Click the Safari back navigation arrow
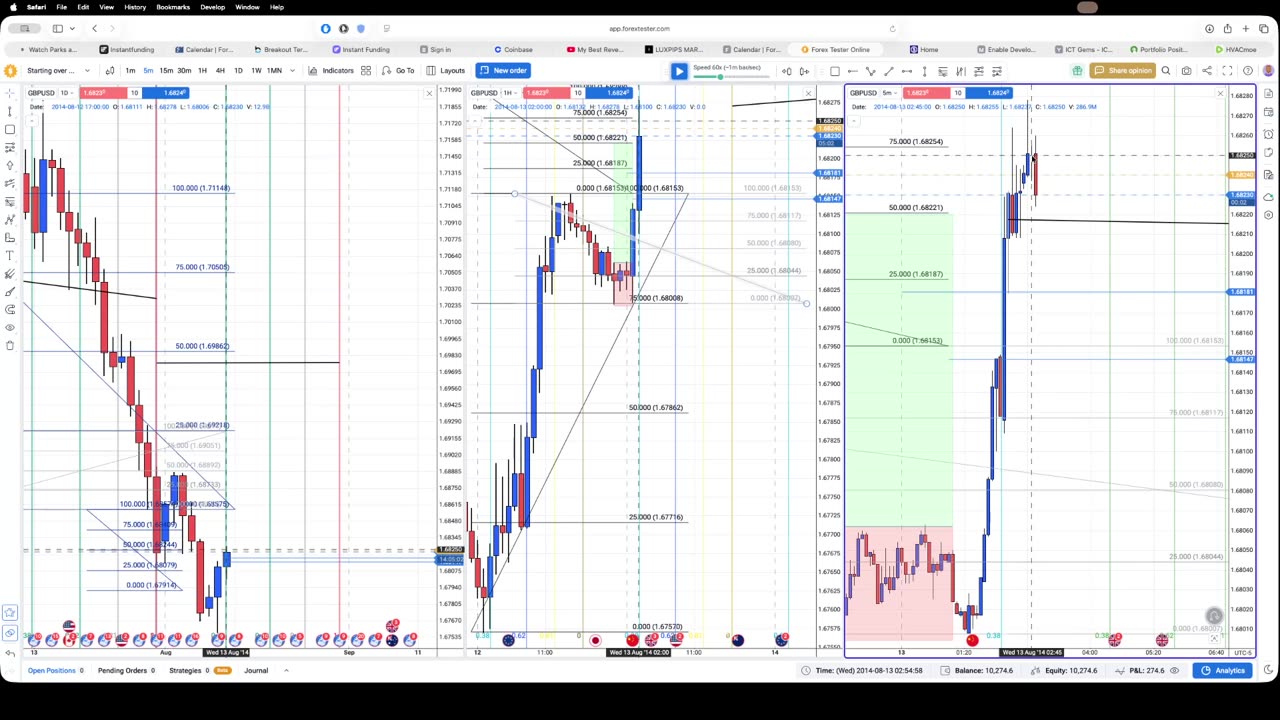 (x=94, y=28)
